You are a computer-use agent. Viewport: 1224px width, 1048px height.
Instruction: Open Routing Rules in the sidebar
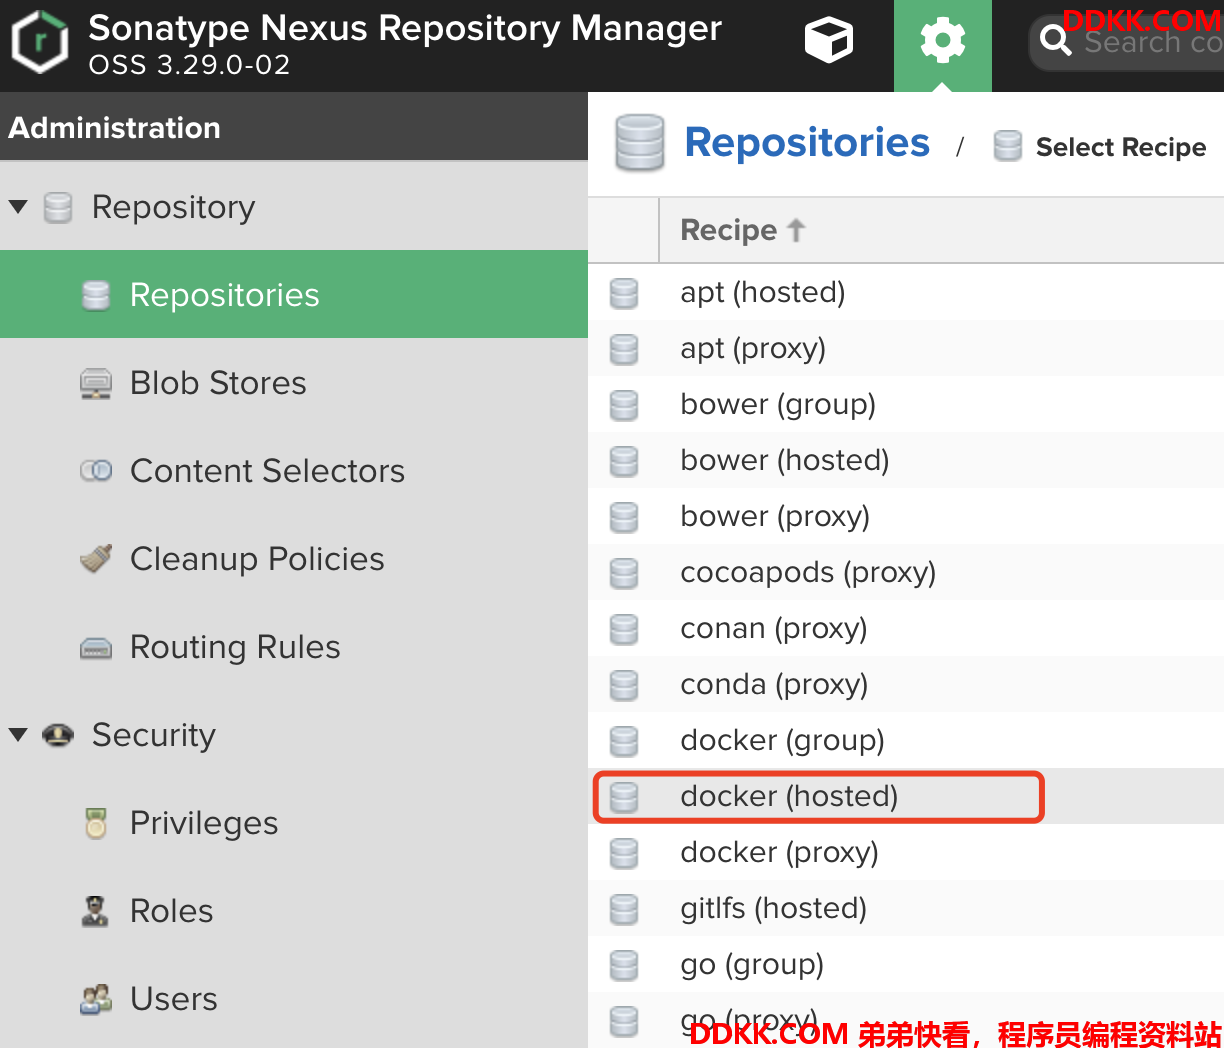(x=294, y=646)
